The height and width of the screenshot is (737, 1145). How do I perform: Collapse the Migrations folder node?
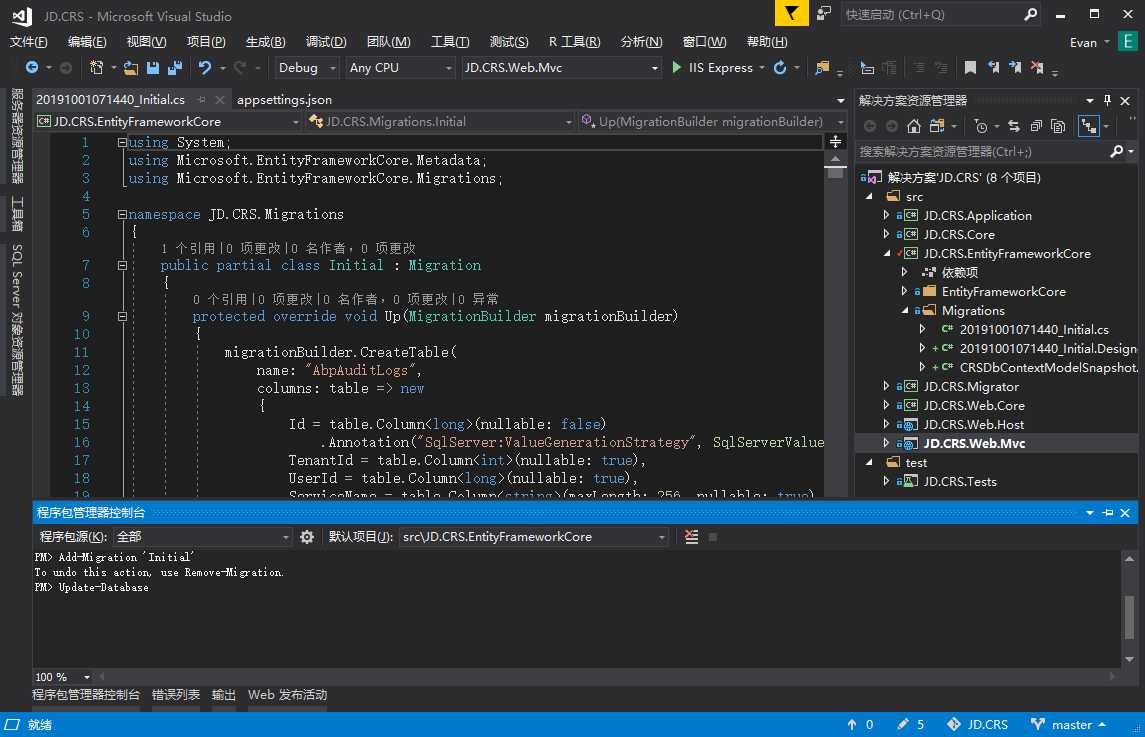pos(905,310)
